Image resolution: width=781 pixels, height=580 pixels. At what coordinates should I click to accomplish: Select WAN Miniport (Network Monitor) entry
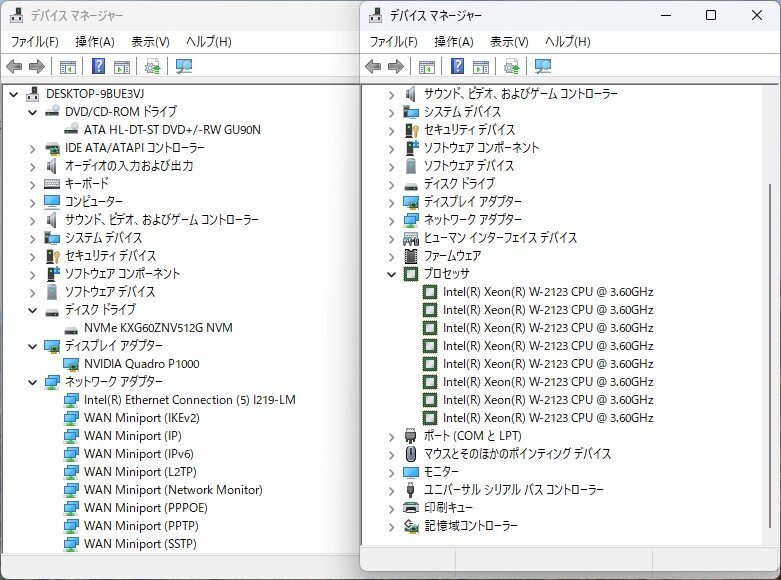(173, 489)
